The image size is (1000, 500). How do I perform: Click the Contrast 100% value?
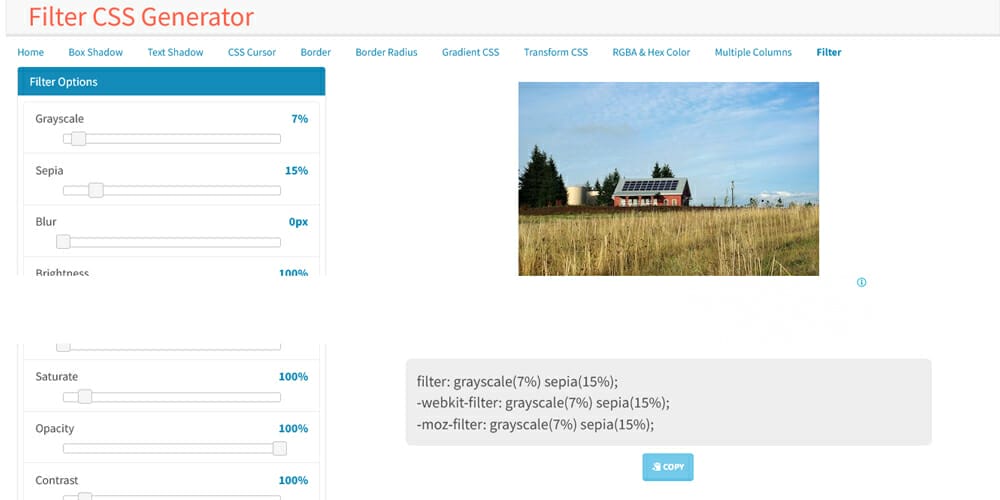pyautogui.click(x=293, y=480)
